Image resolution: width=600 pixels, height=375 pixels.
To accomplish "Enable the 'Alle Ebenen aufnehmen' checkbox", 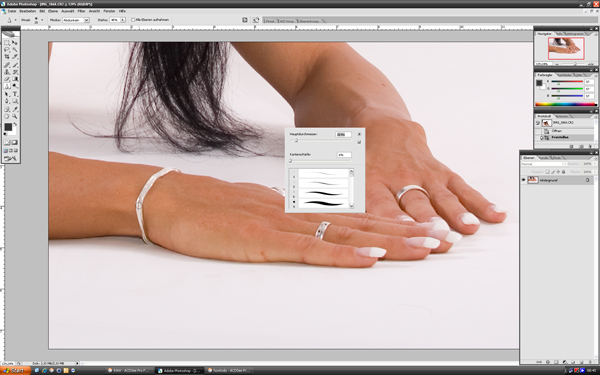I will click(133, 20).
